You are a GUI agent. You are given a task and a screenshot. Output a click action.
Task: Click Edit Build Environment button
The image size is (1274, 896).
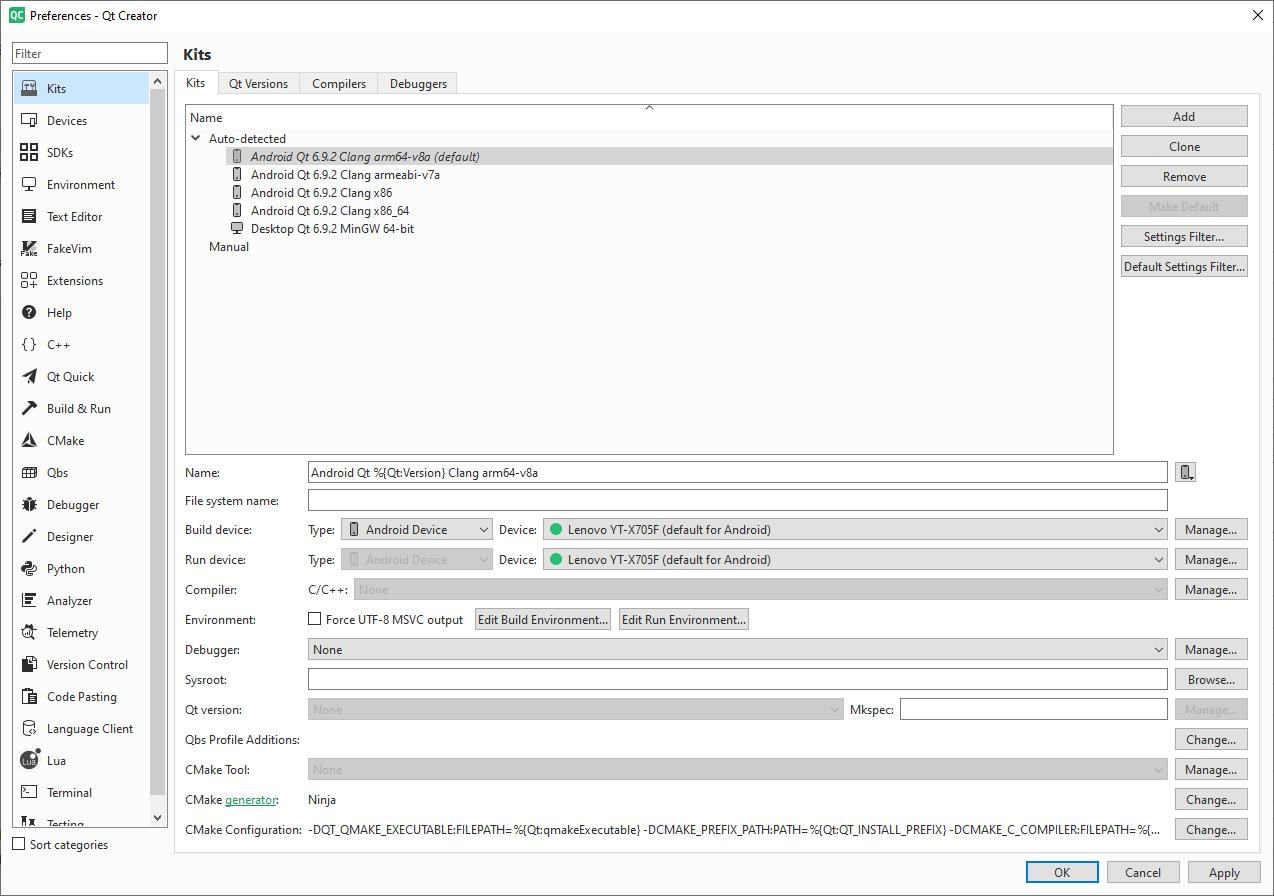pyautogui.click(x=543, y=620)
